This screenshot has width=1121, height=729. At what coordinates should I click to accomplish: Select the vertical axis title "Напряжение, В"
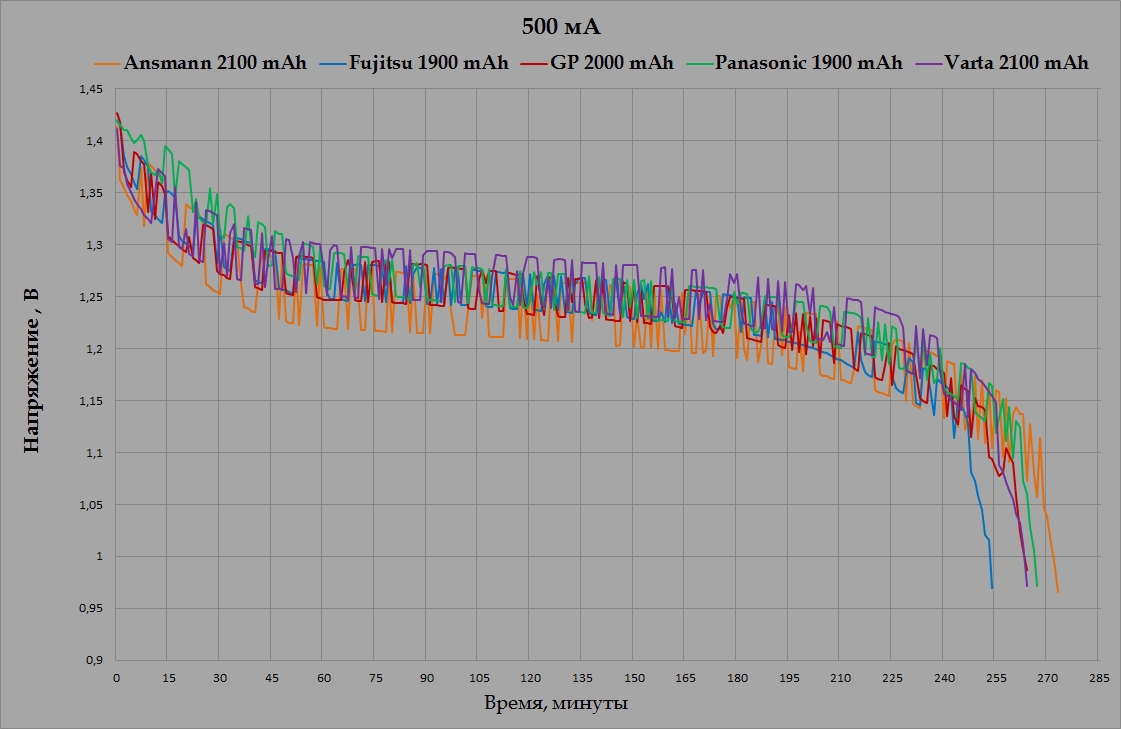tap(32, 374)
